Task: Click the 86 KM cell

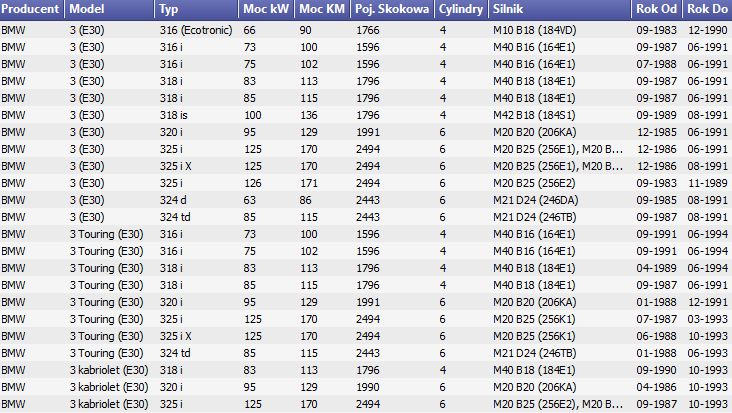Action: click(x=305, y=200)
